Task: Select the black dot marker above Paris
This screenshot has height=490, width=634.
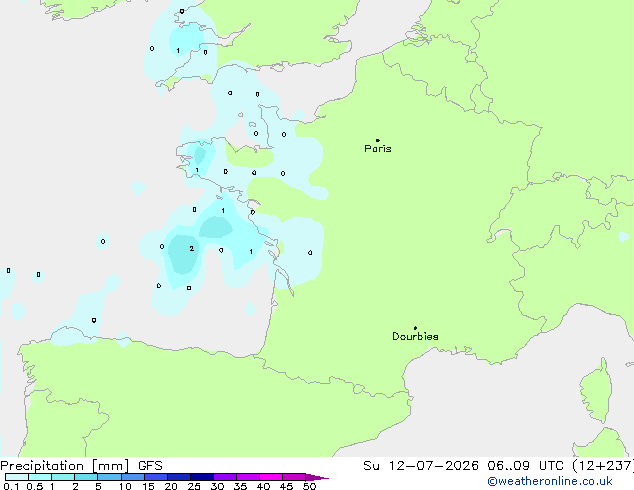Action: tap(378, 140)
